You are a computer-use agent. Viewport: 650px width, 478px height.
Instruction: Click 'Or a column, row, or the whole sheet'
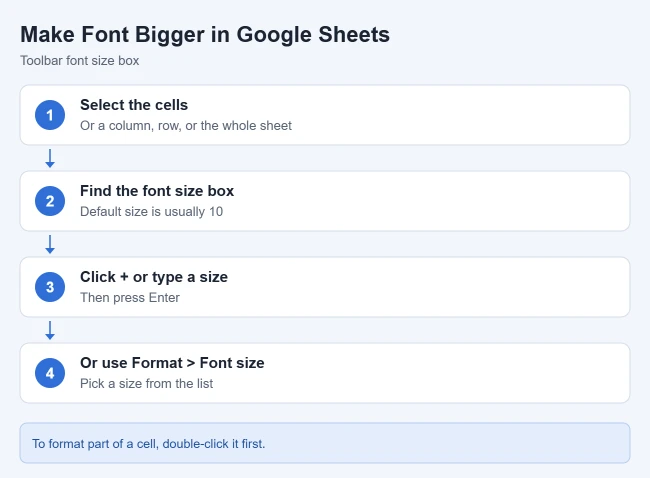coord(186,126)
